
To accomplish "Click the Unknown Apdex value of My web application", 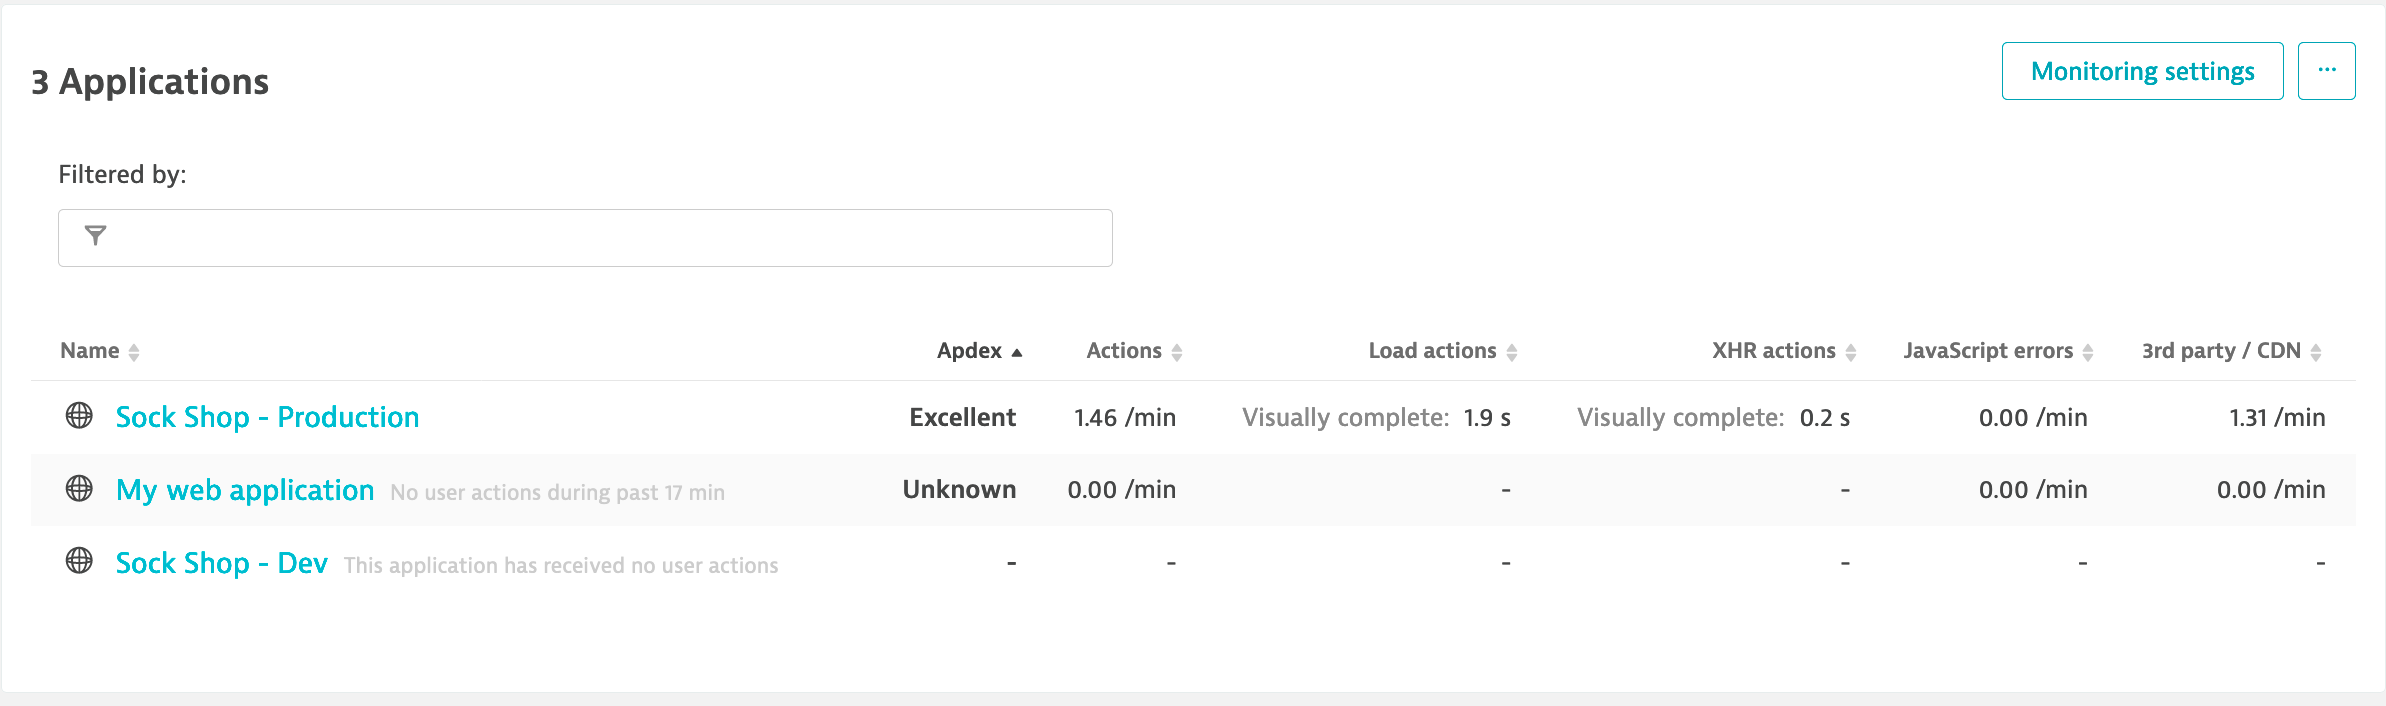I will tap(960, 489).
